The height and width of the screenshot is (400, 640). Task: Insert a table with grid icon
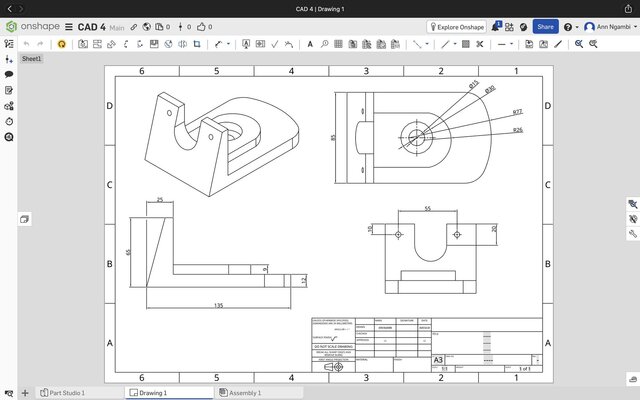[x=338, y=44]
